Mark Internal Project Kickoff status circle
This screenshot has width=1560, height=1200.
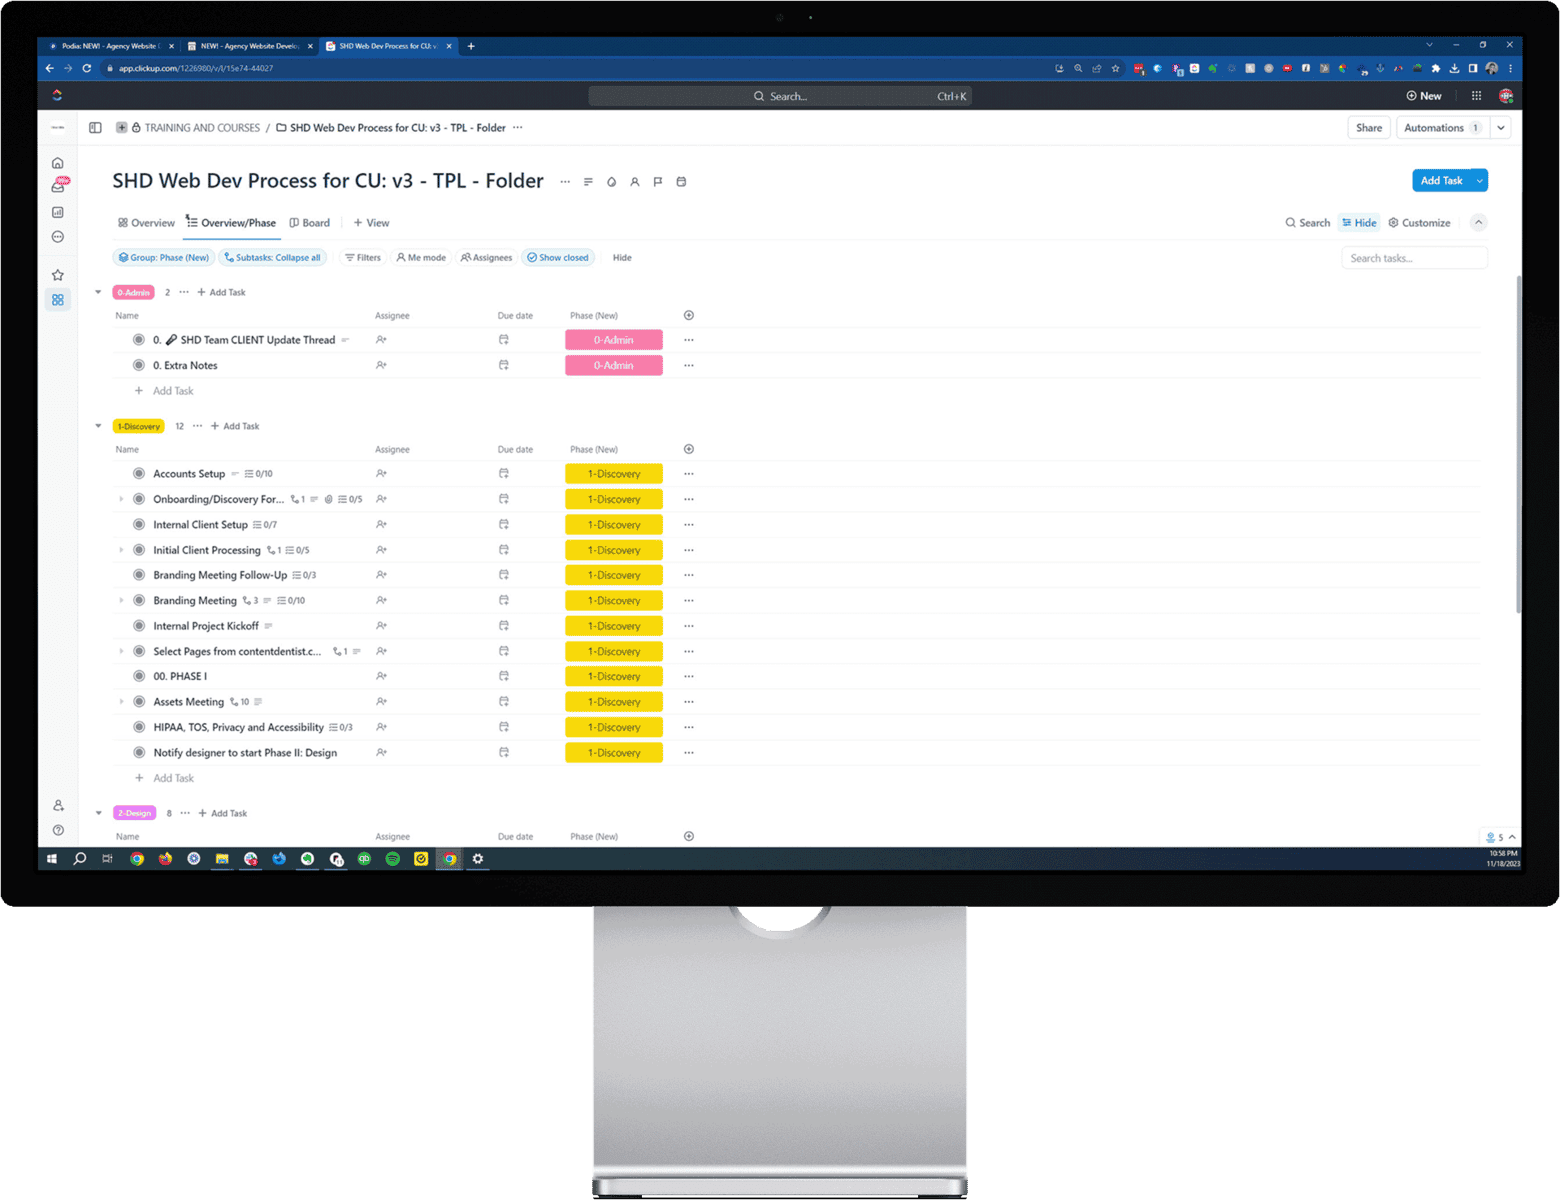click(x=139, y=626)
